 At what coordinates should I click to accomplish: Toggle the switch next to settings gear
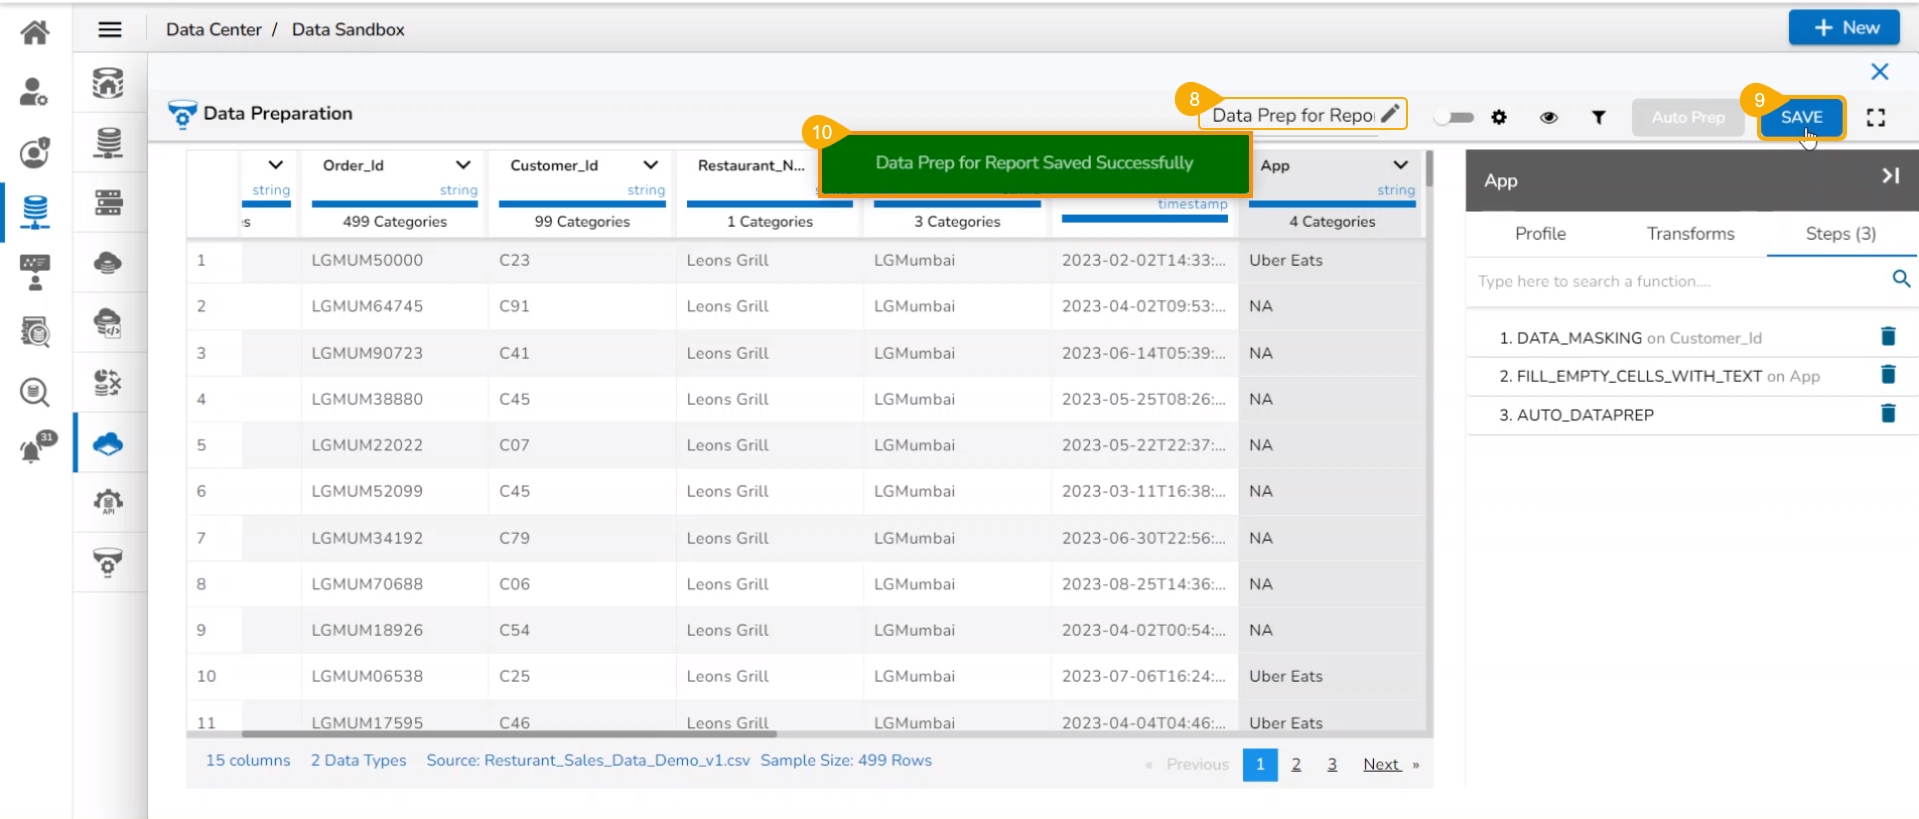click(1454, 118)
